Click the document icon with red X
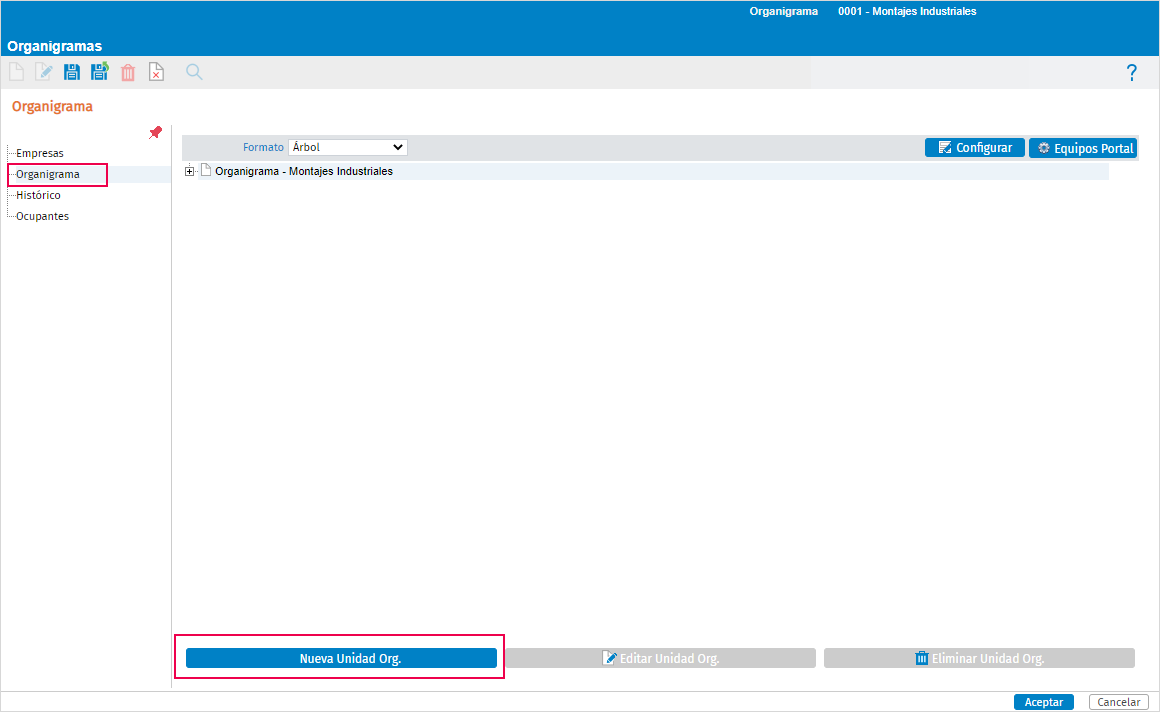 click(x=156, y=72)
